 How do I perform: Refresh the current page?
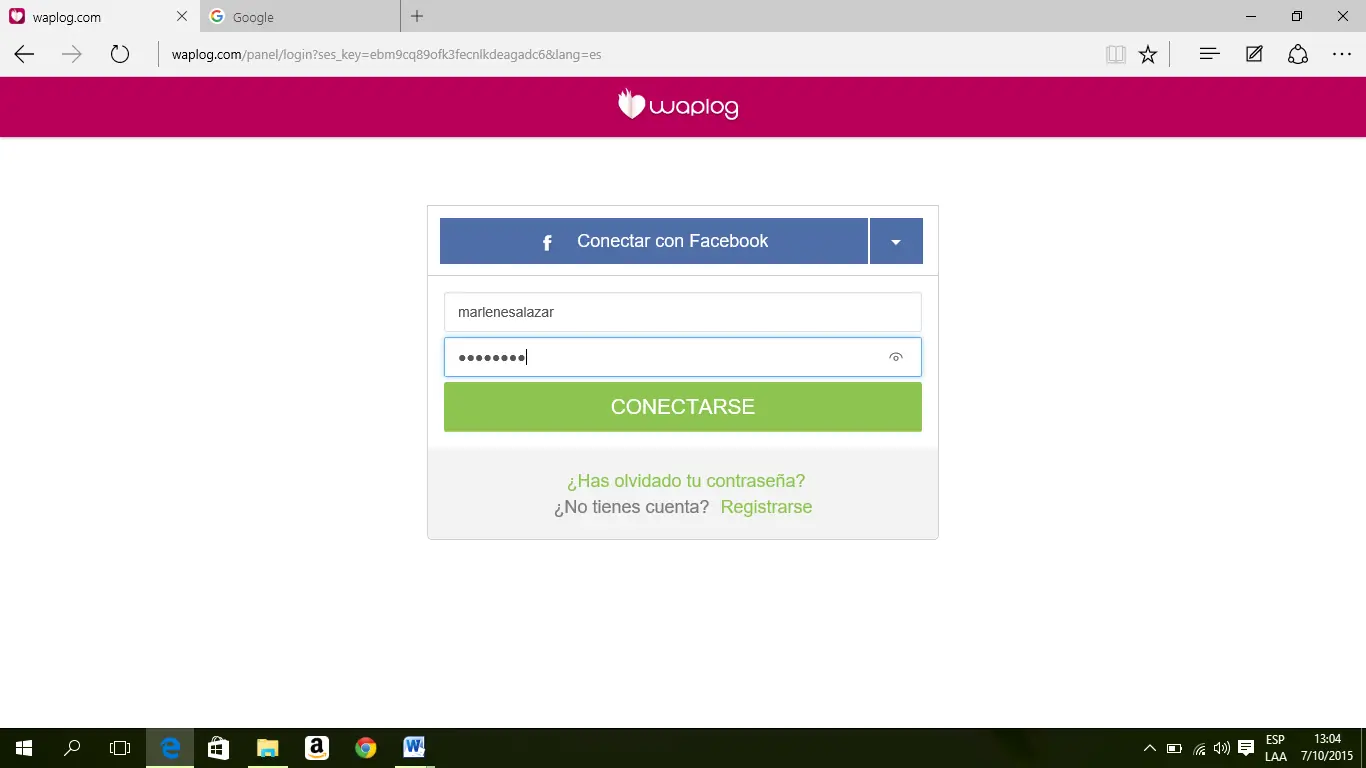coord(120,54)
